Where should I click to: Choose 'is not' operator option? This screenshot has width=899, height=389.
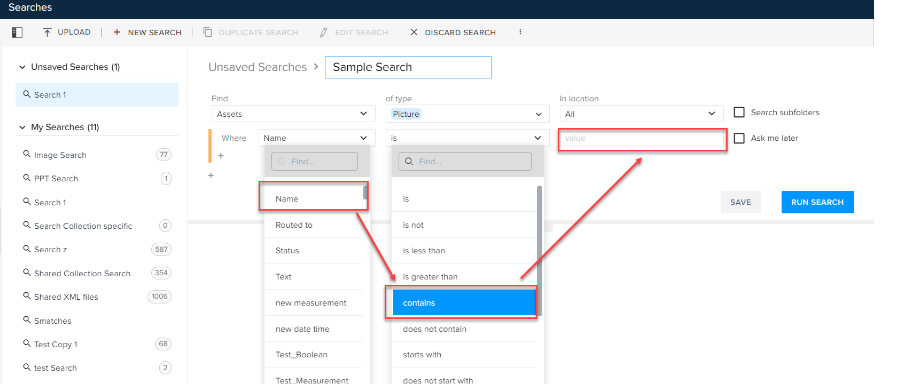pyautogui.click(x=464, y=225)
